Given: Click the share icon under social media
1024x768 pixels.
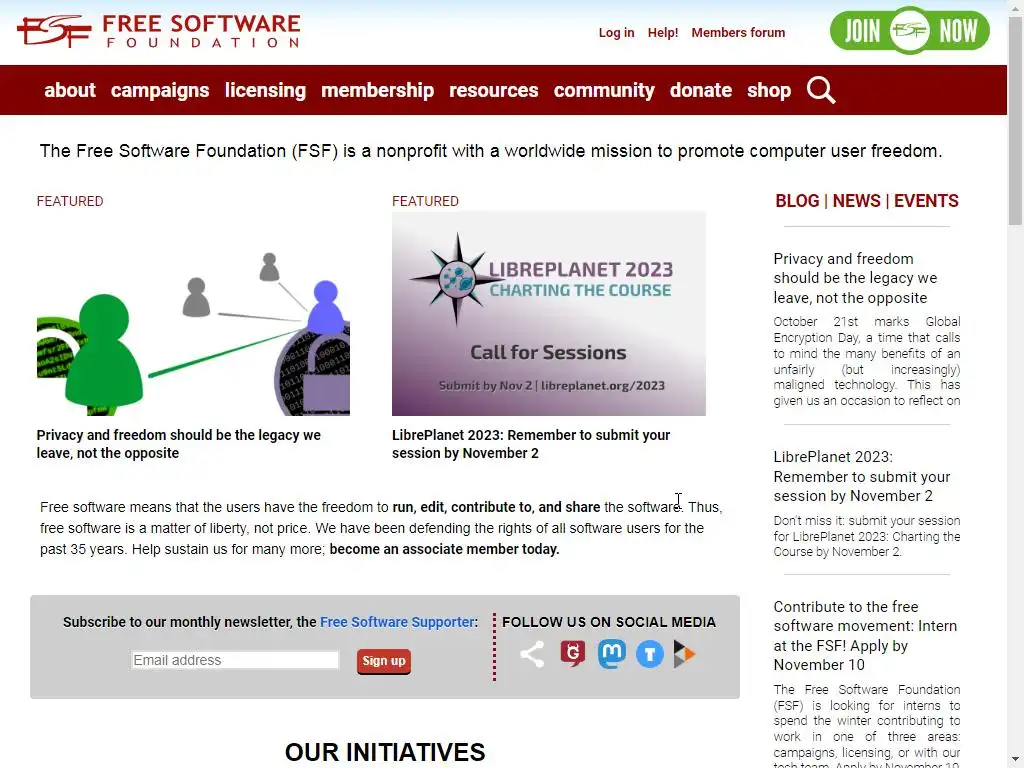Looking at the screenshot, I should (532, 654).
